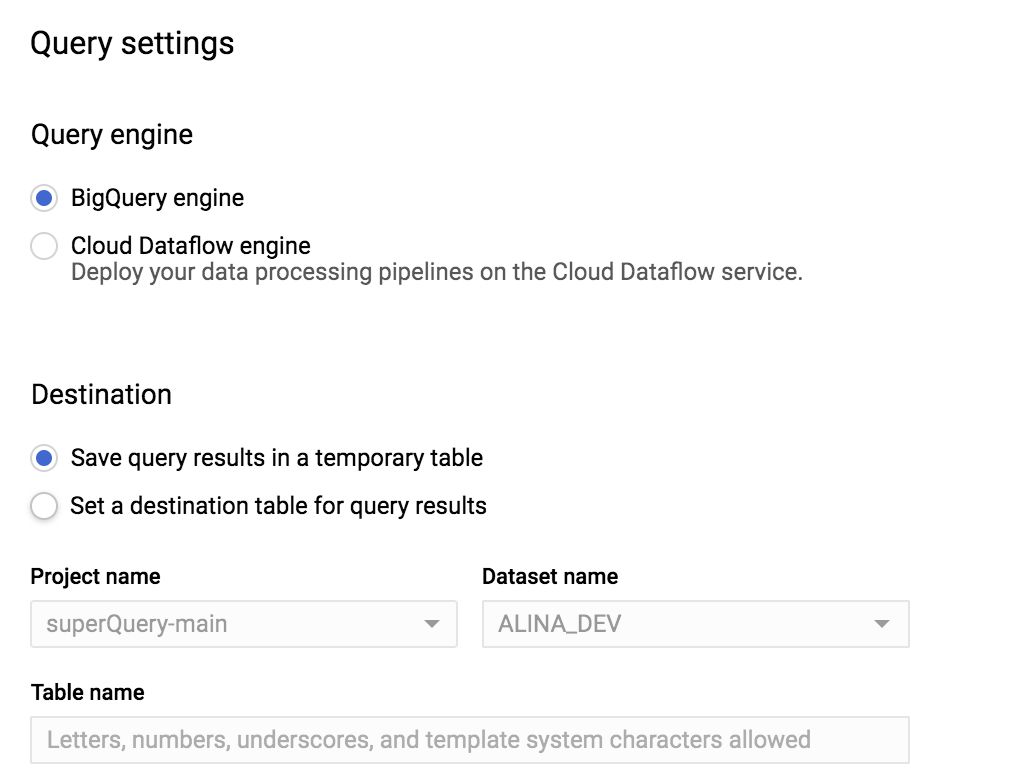Click into the Table name input field
1024x782 pixels.
pyautogui.click(x=470, y=740)
